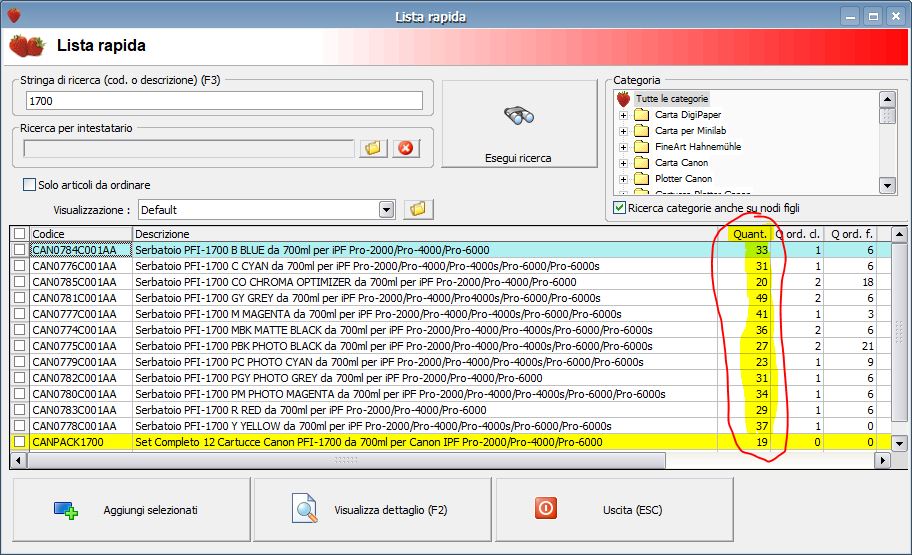Image resolution: width=912 pixels, height=555 pixels.
Task: Click the Carta per Minilab folder icon
Action: 642,131
